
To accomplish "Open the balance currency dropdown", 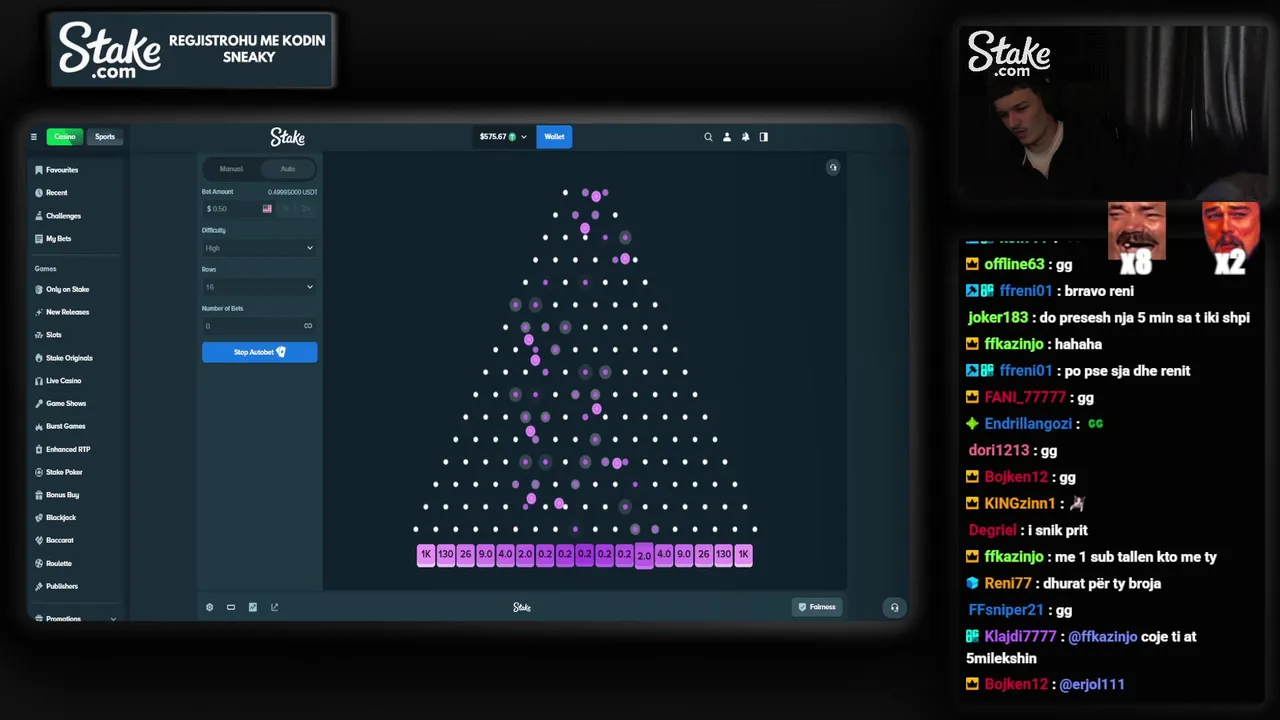I will pyautogui.click(x=503, y=137).
